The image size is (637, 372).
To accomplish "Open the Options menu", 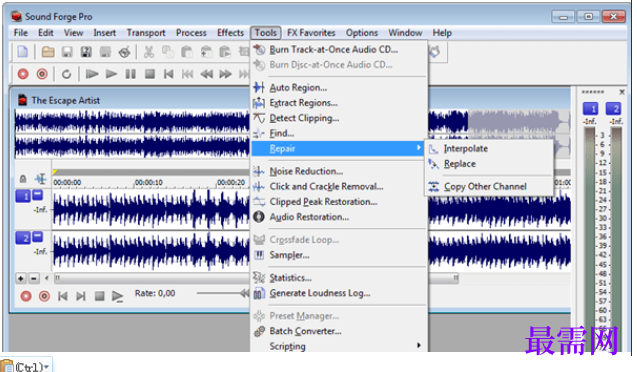I will (362, 32).
